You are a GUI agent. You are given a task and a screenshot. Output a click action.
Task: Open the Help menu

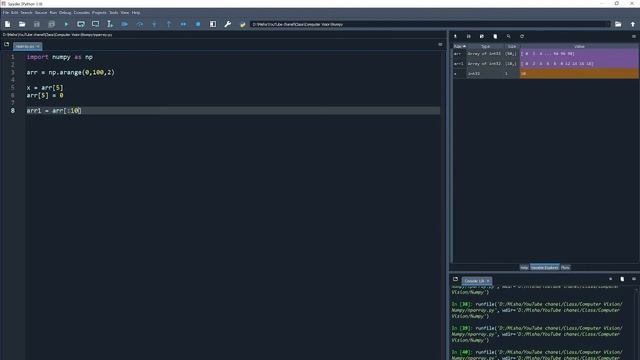click(136, 13)
